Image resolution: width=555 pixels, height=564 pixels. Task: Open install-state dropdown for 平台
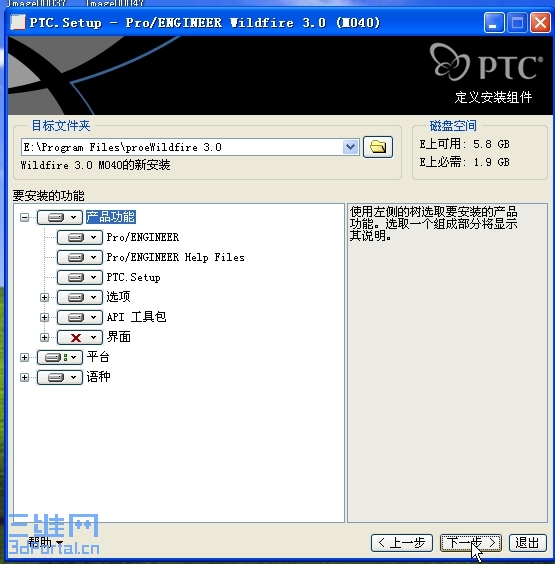pyautogui.click(x=60, y=358)
